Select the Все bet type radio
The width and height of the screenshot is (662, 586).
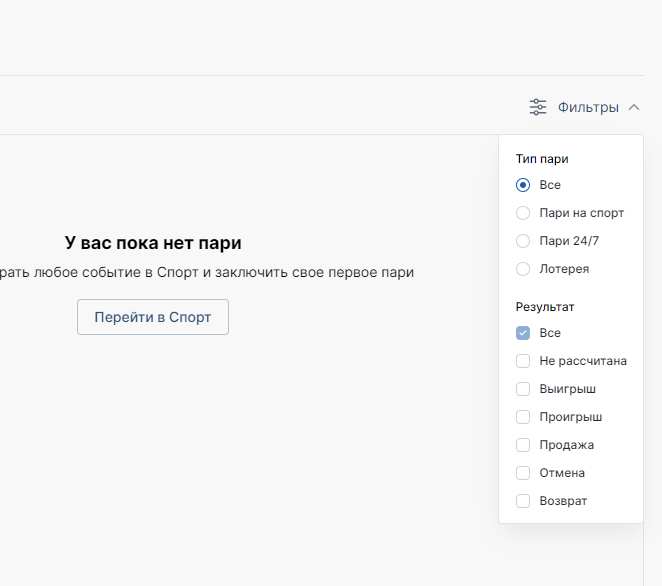click(x=523, y=185)
